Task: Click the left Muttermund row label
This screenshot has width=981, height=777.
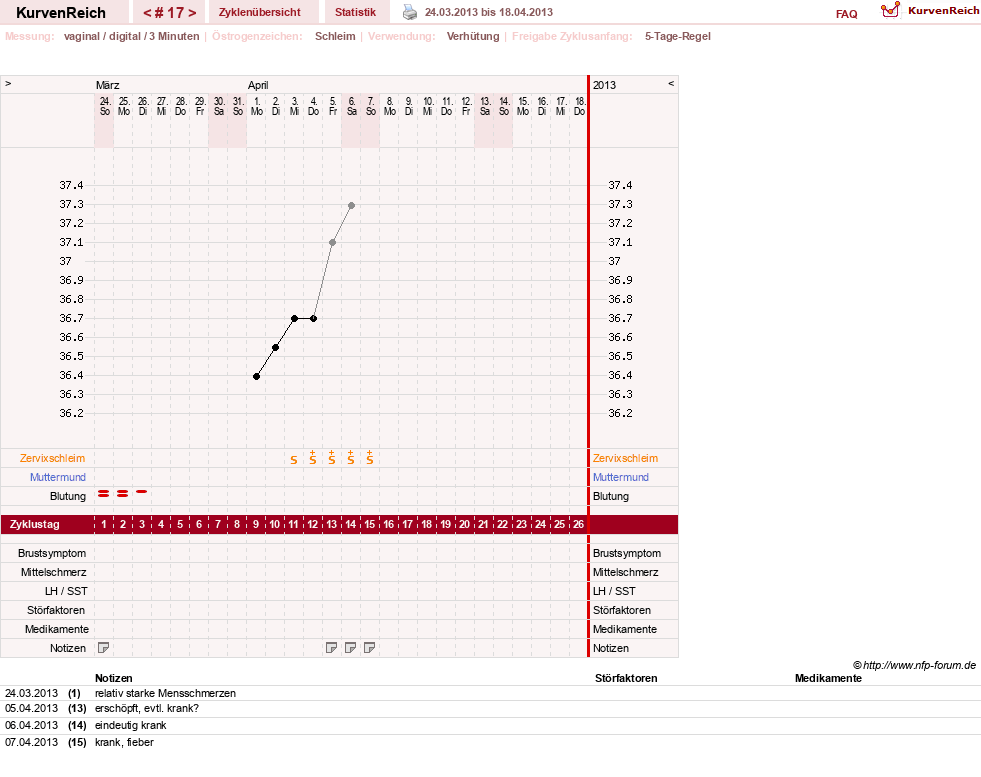Action: [58, 477]
